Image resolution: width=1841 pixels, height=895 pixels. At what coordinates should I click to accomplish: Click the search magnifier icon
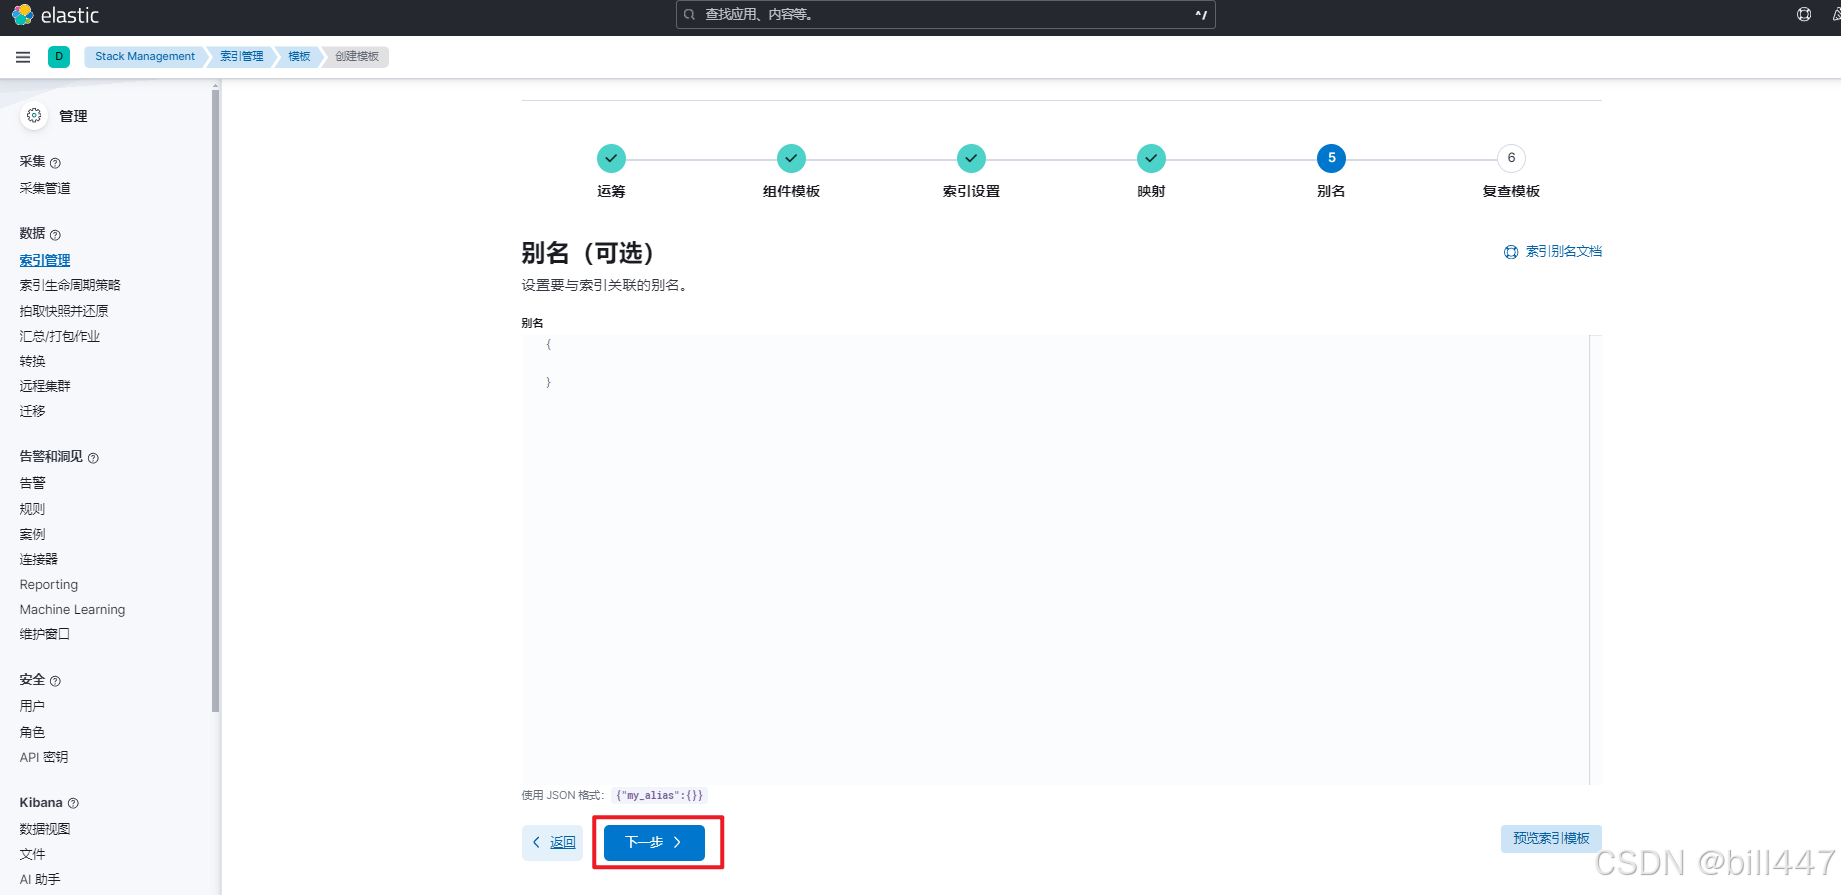(x=689, y=15)
